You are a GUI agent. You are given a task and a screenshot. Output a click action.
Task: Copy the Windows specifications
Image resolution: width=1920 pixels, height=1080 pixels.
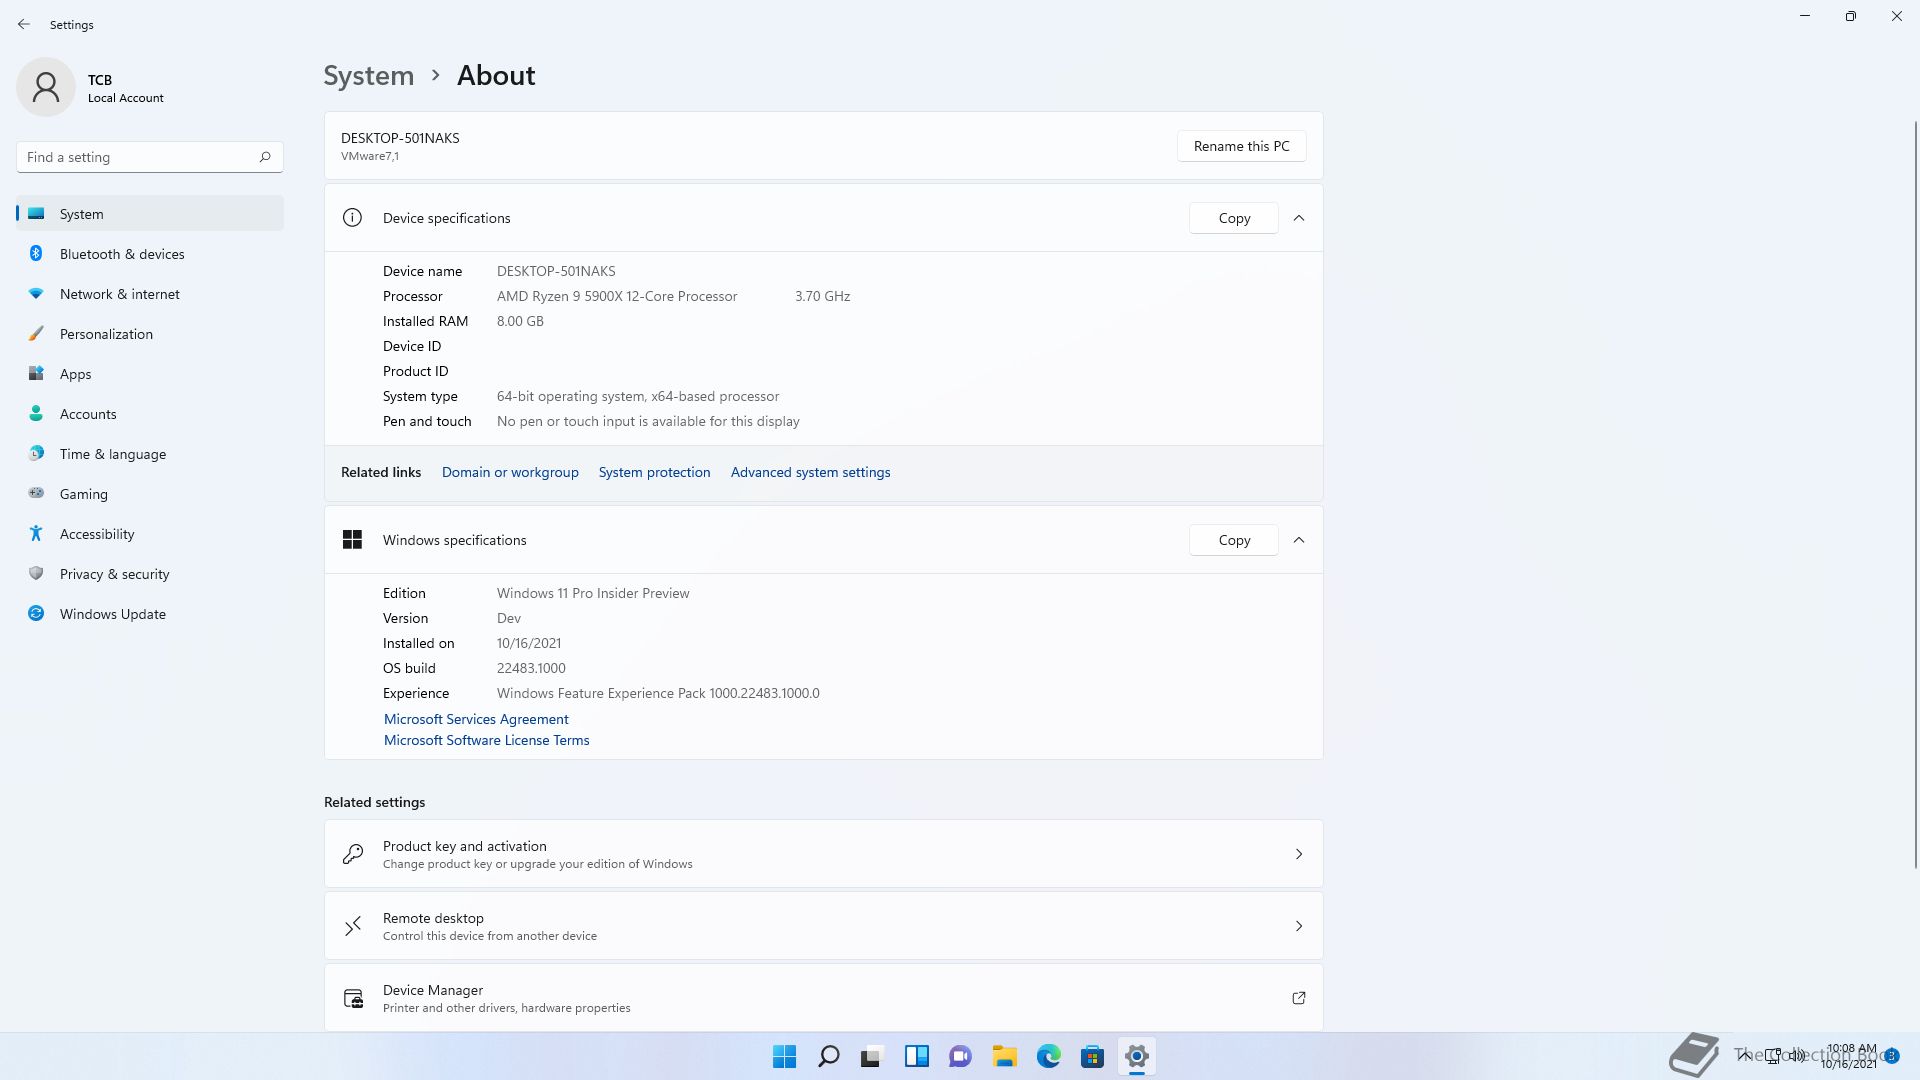1233,540
